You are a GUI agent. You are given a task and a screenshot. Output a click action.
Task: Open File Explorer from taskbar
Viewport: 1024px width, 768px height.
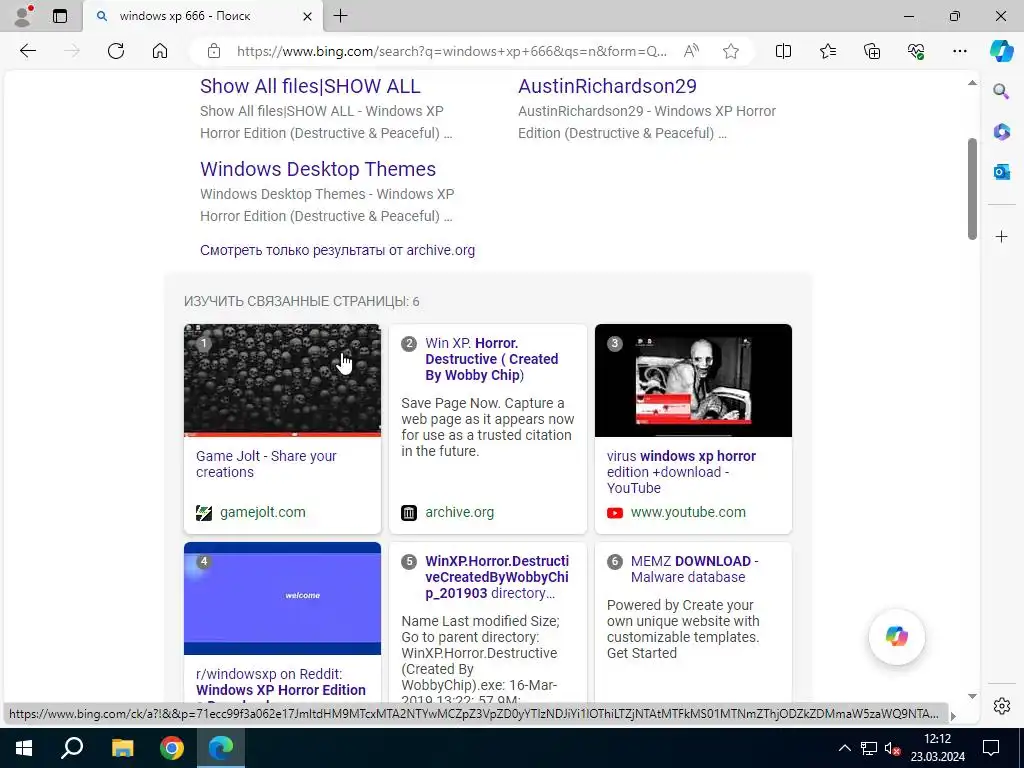[x=122, y=748]
